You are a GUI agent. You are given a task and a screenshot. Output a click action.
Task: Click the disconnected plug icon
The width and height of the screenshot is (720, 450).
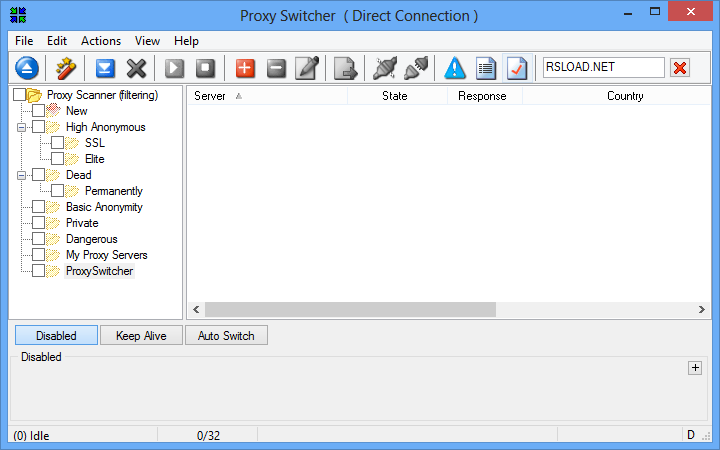(x=385, y=68)
